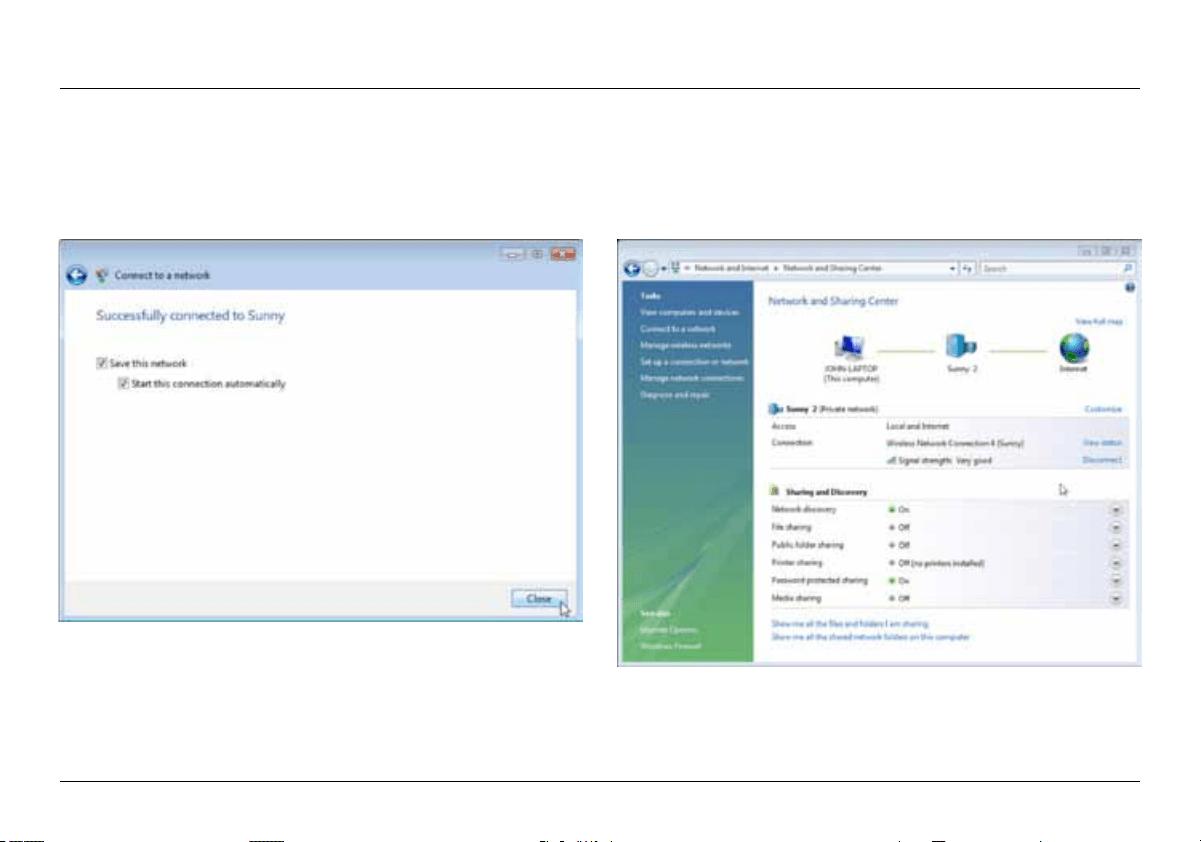Click the View full map link

point(1099,322)
